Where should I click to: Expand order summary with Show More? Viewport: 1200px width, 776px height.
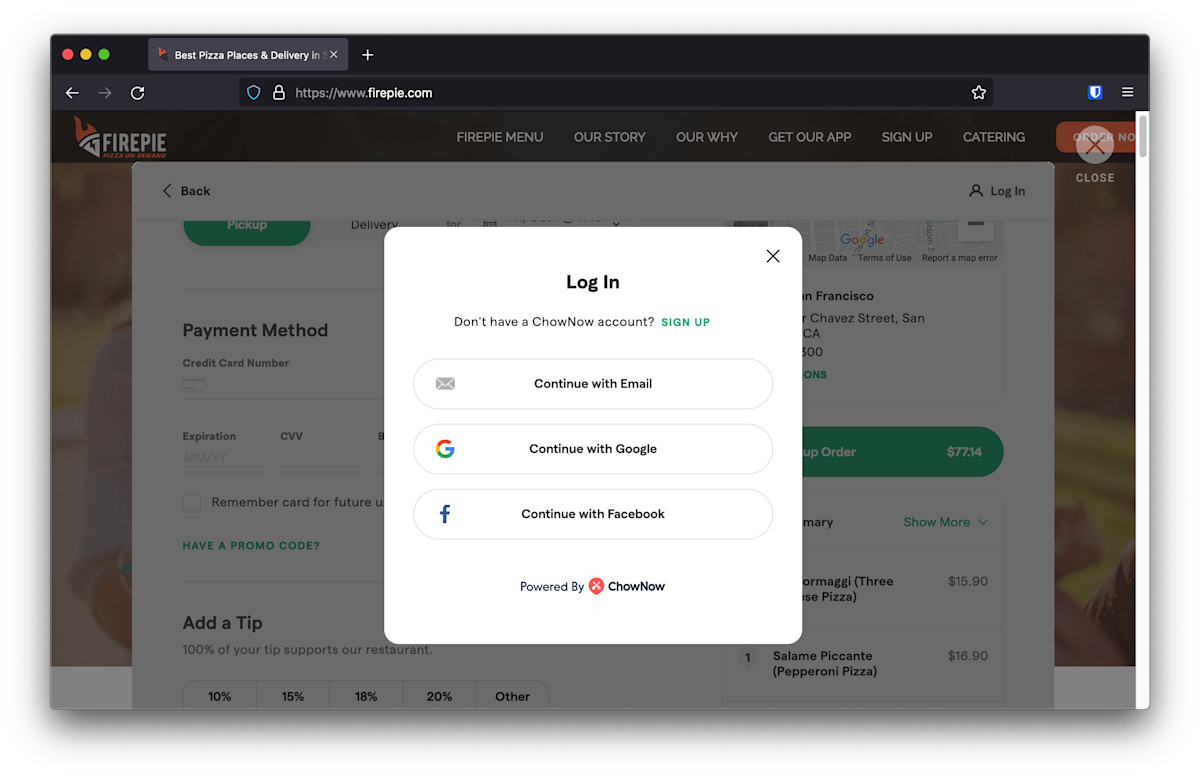coord(944,522)
